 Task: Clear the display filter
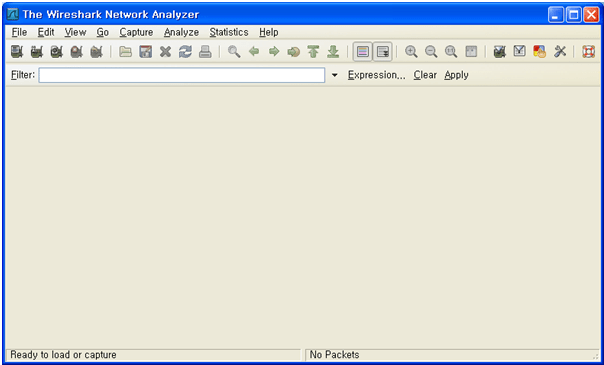(x=425, y=75)
